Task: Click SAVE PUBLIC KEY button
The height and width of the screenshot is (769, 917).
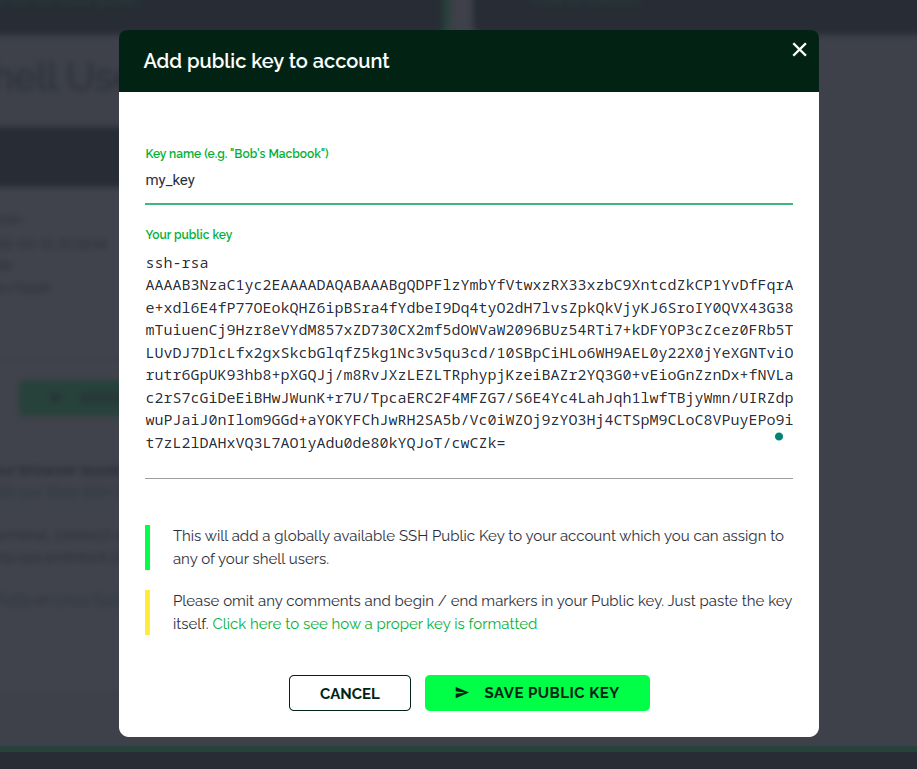Action: pyautogui.click(x=537, y=693)
